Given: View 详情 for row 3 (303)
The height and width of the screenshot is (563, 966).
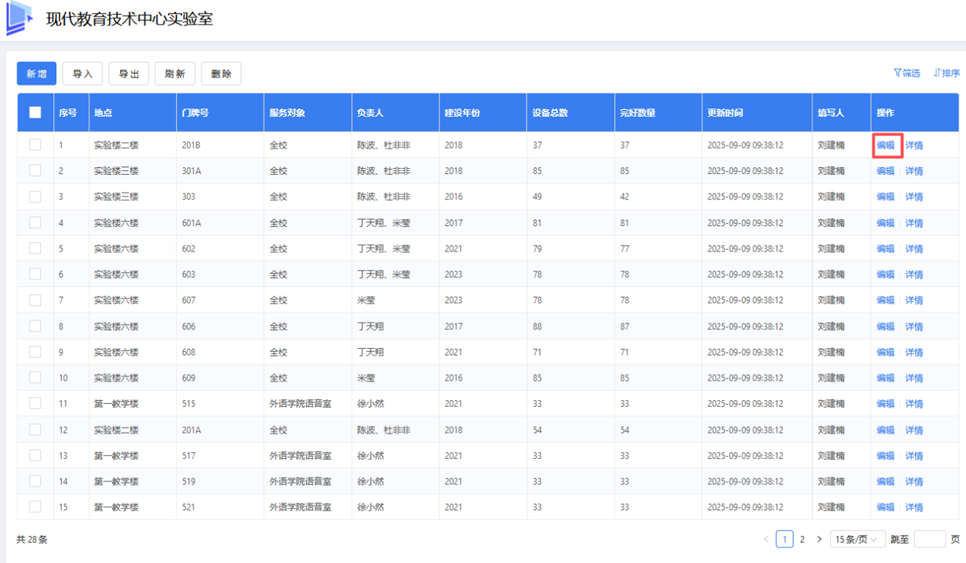Looking at the screenshot, I should tap(914, 197).
